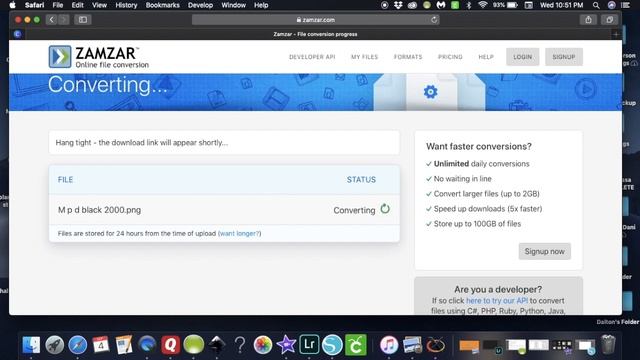This screenshot has height=360, width=640.
Task: Click the blue gear icon in banner
Action: click(430, 91)
